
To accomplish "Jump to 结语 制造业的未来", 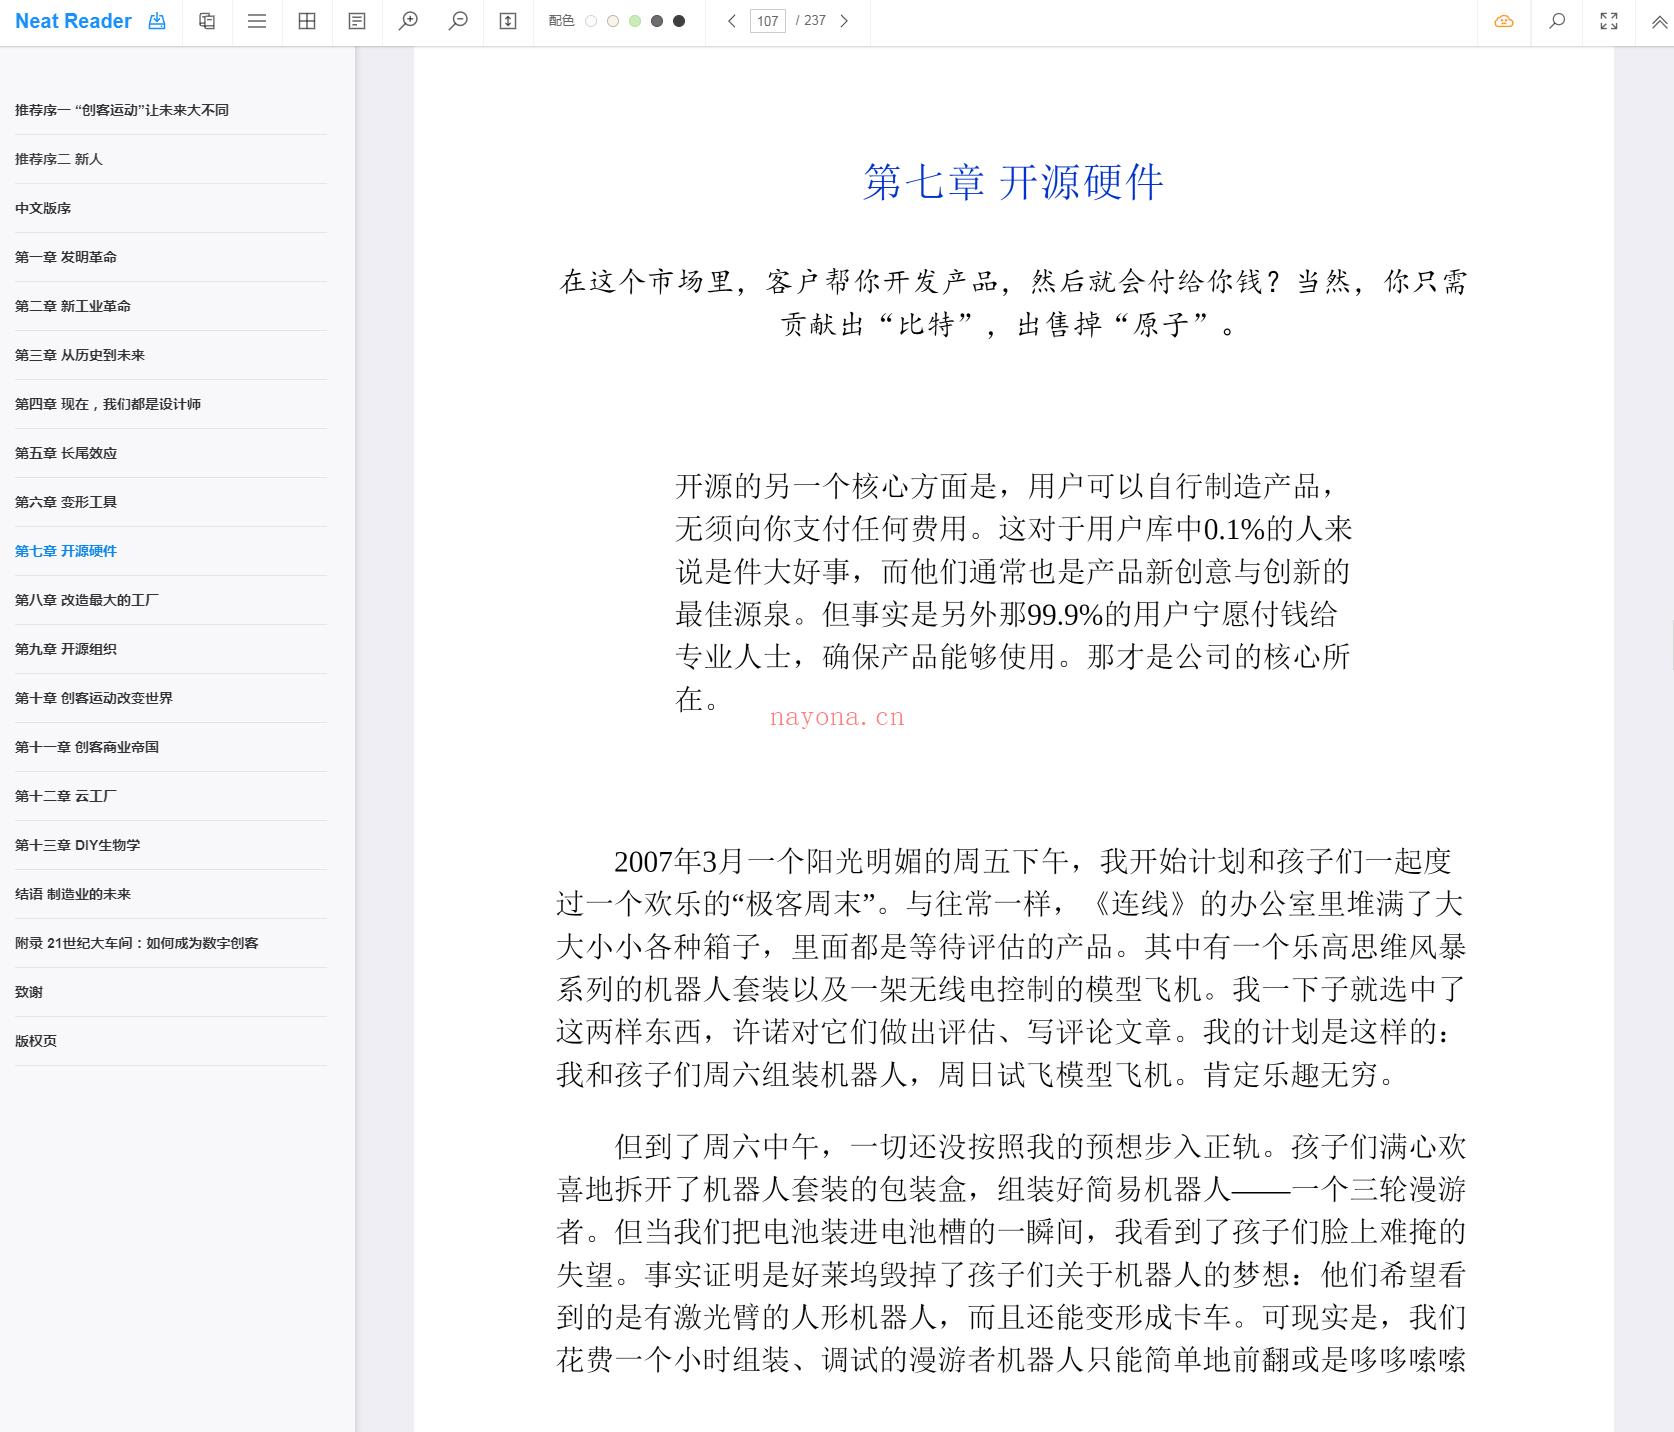I will [73, 894].
